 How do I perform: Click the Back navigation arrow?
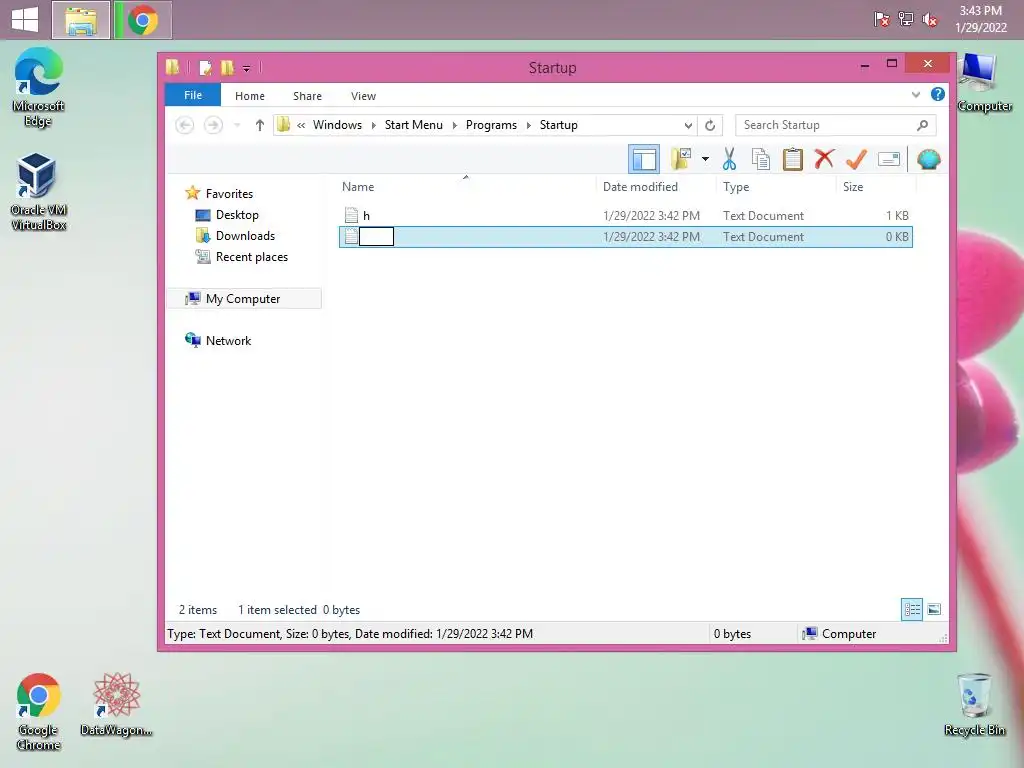pyautogui.click(x=185, y=125)
